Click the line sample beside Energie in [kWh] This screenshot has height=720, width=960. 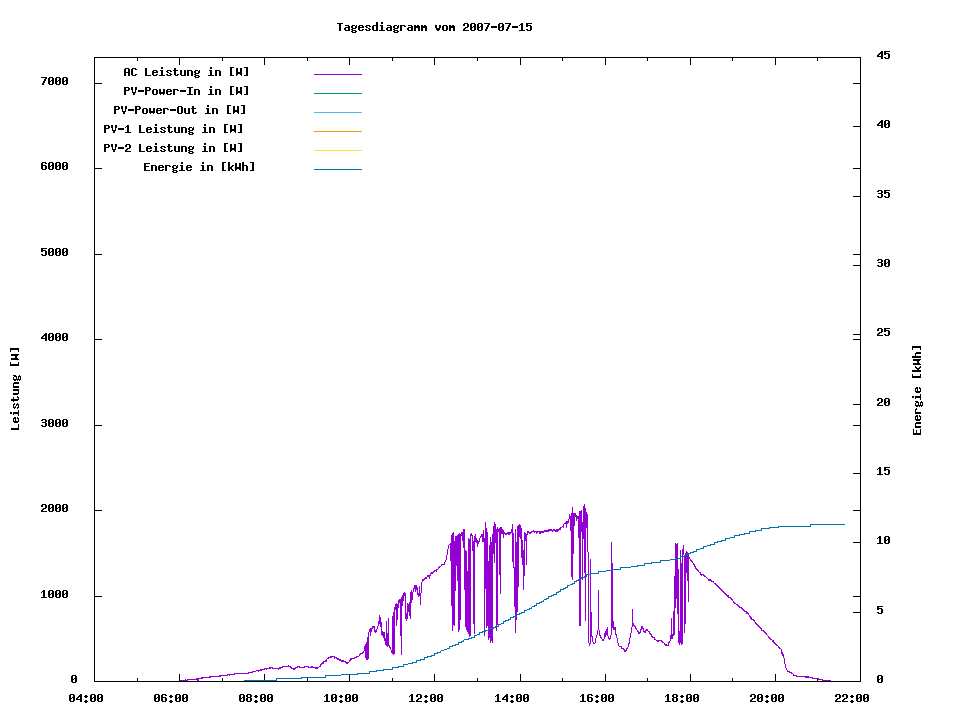(337, 169)
